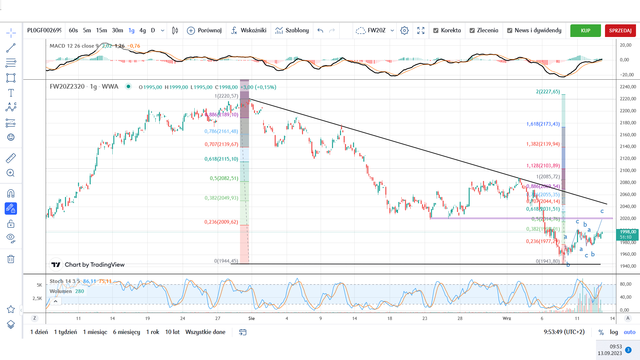Screen dimensions: 640x360
Task: Click the A auto button on time axis
Action: pyautogui.click(x=627, y=318)
